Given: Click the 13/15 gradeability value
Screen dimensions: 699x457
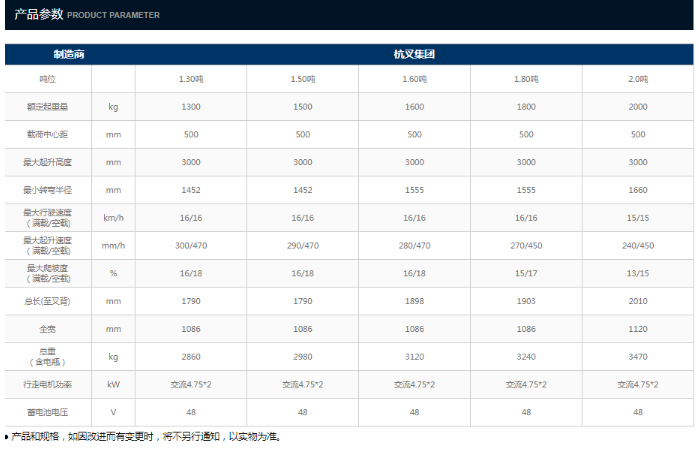Looking at the screenshot, I should click(x=637, y=273).
